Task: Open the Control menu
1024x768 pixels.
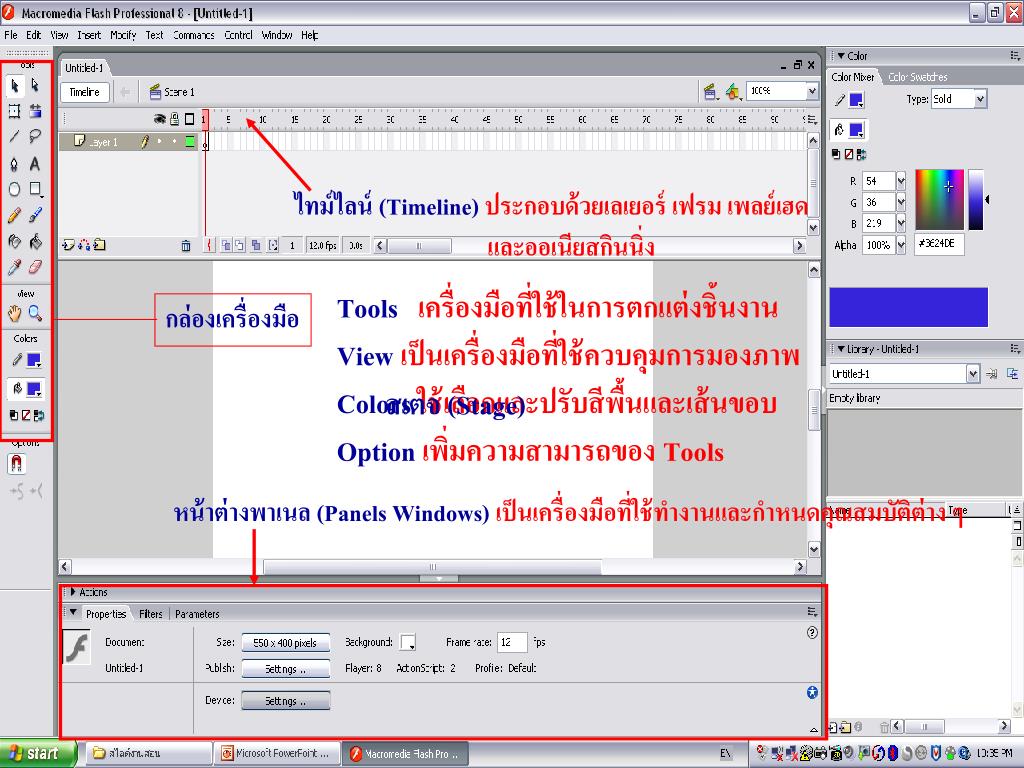Action: (238, 35)
